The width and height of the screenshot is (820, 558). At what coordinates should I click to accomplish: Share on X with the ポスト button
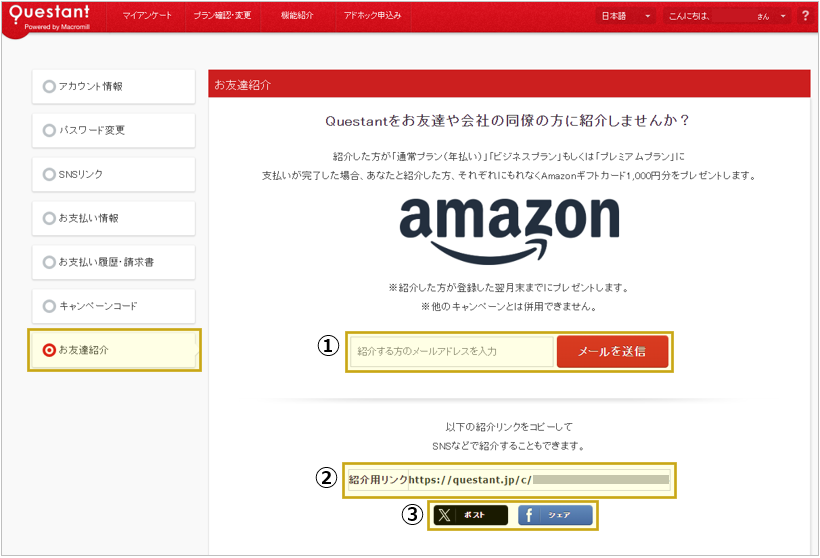[470, 515]
